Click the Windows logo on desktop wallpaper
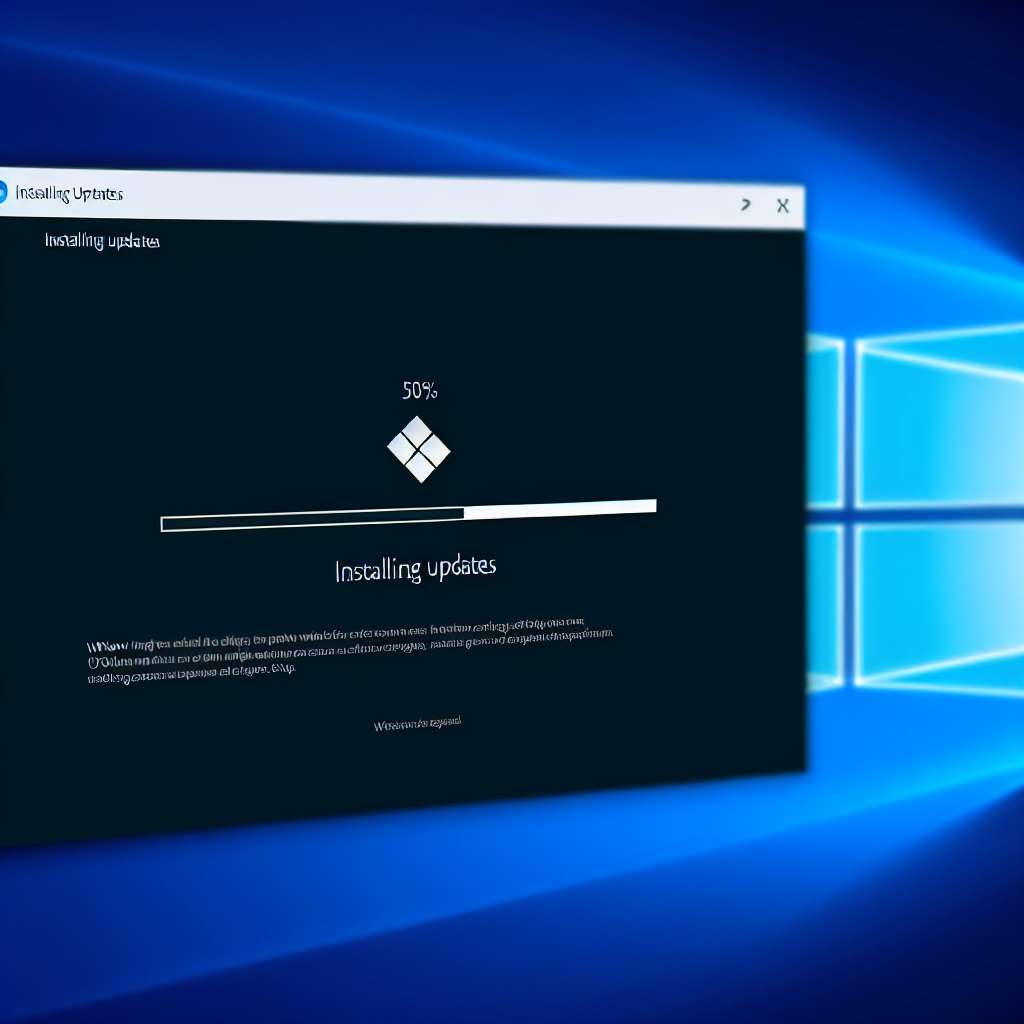Image resolution: width=1024 pixels, height=1024 pixels. 914,509
